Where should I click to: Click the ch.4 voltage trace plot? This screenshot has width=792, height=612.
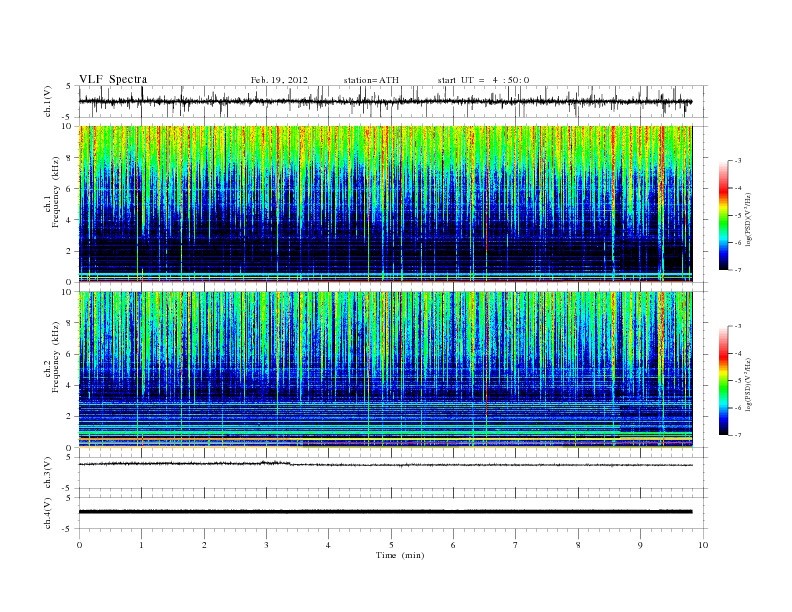coord(393,513)
